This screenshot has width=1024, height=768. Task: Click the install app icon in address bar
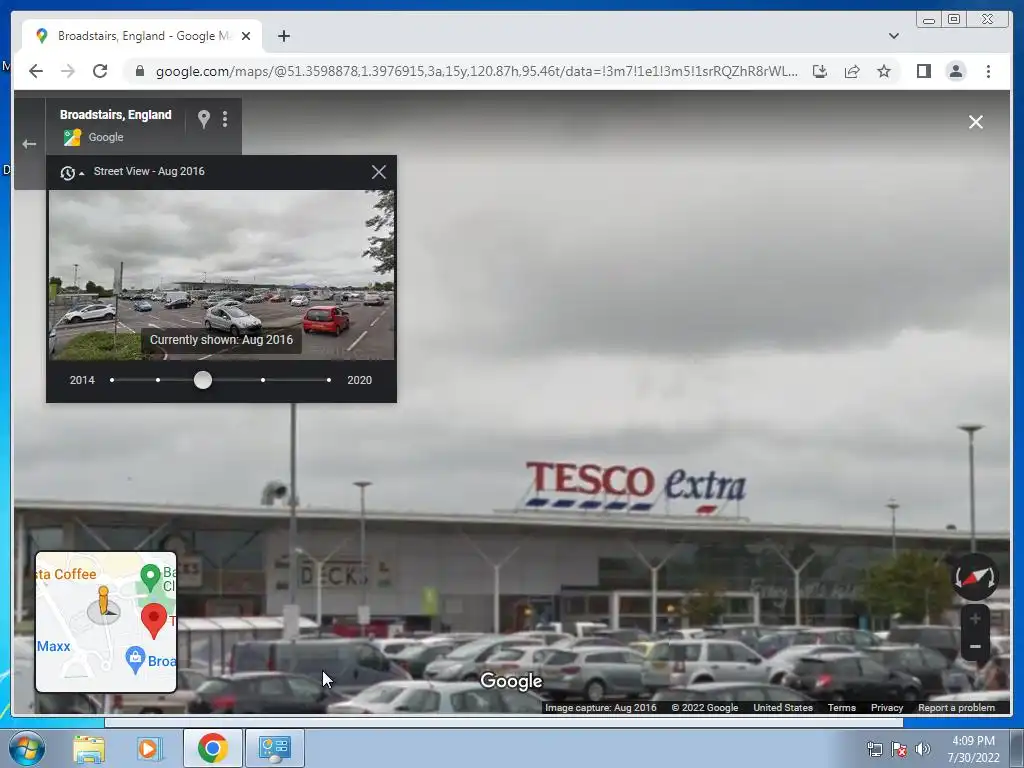[x=820, y=71]
